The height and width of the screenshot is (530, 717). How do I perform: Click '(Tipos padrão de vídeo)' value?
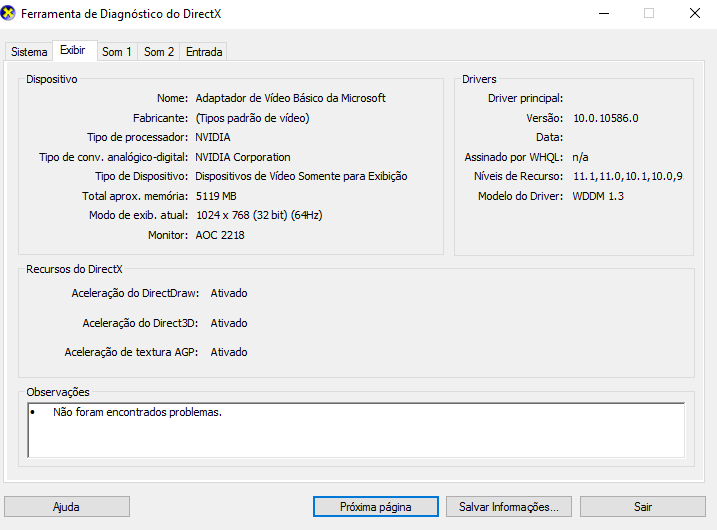(252, 118)
